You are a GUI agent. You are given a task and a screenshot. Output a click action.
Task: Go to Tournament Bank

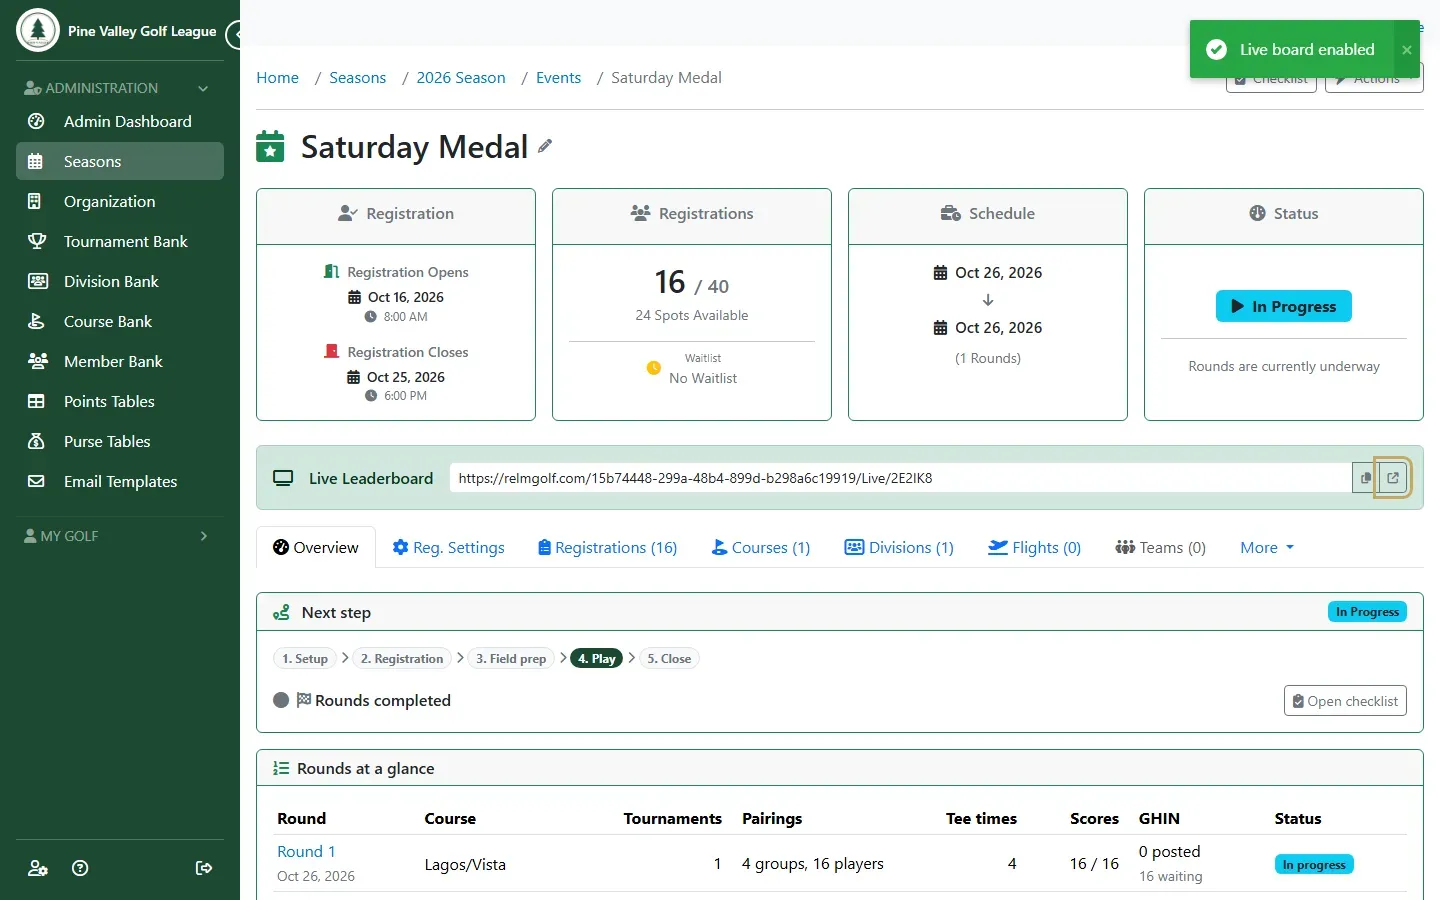[x=120, y=241]
